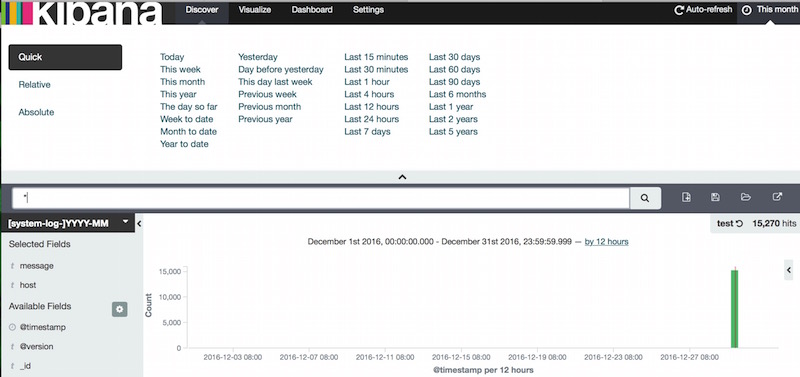The image size is (800, 377).
Task: Click the by 12 hours interval link
Action: coord(606,242)
